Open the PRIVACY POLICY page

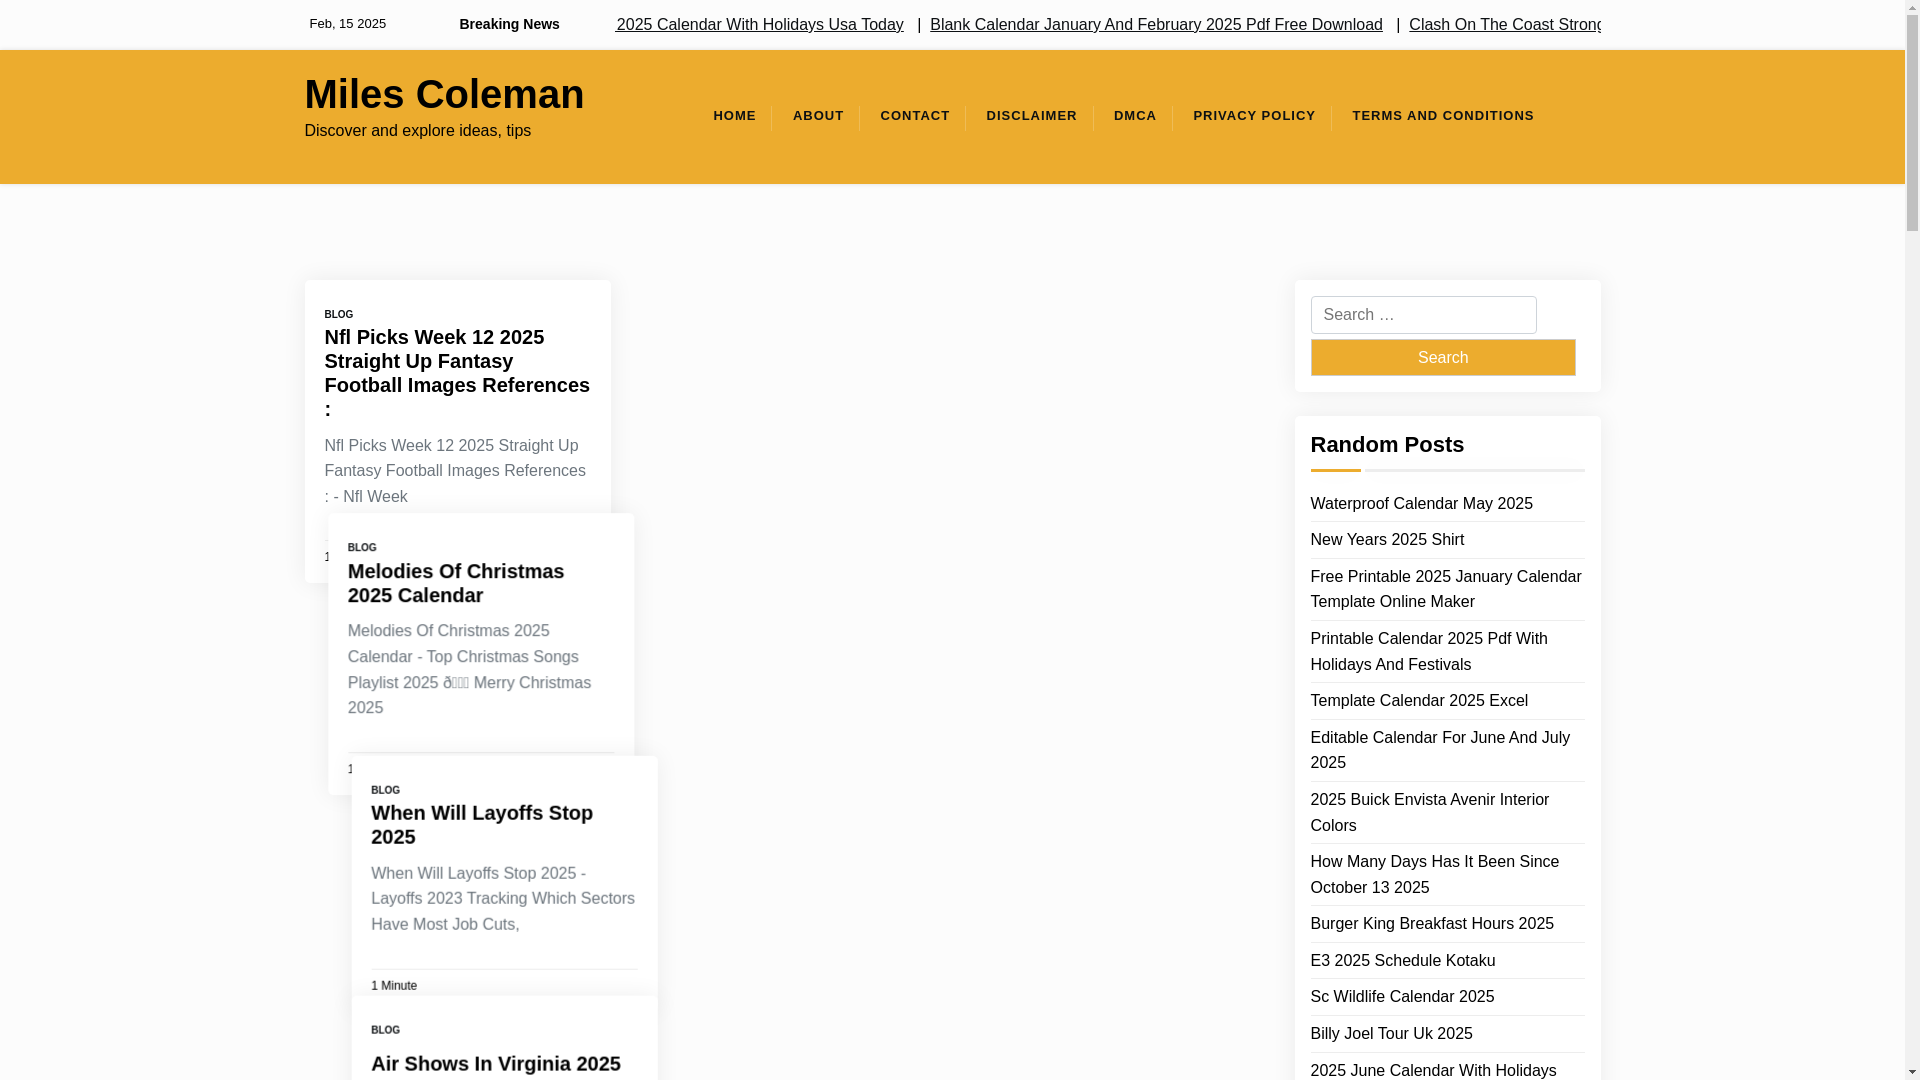(1253, 116)
